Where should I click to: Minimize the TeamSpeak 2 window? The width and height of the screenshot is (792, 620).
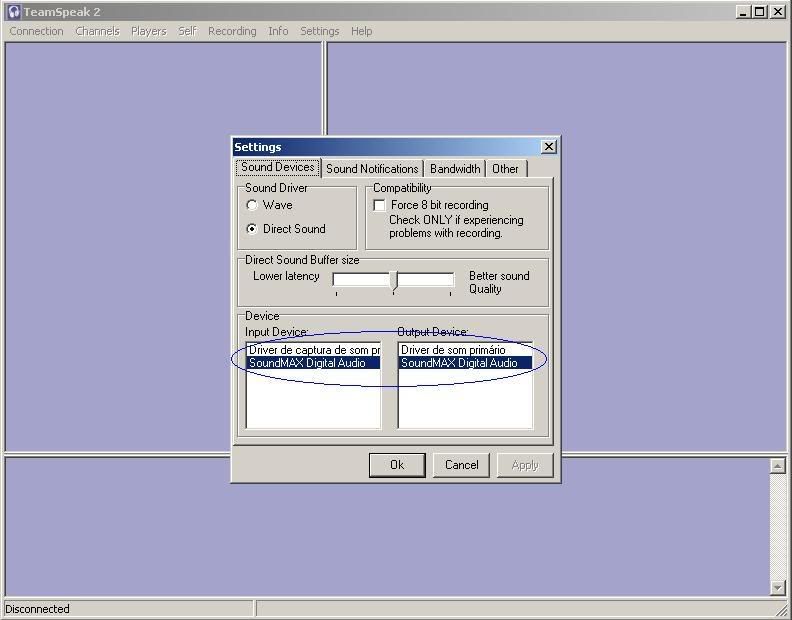(x=742, y=12)
